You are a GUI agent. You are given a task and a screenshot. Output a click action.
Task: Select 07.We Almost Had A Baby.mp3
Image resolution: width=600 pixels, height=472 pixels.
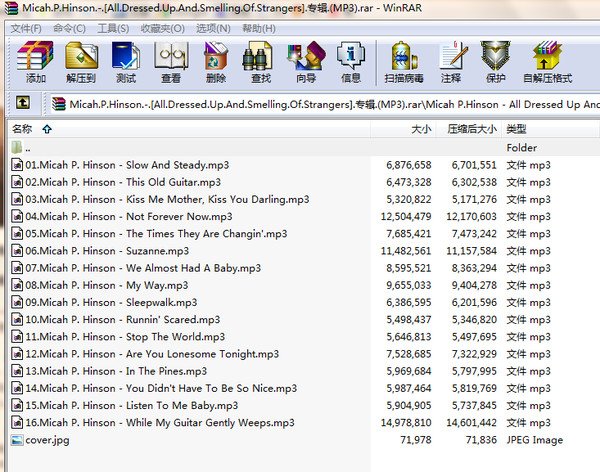coord(143,268)
